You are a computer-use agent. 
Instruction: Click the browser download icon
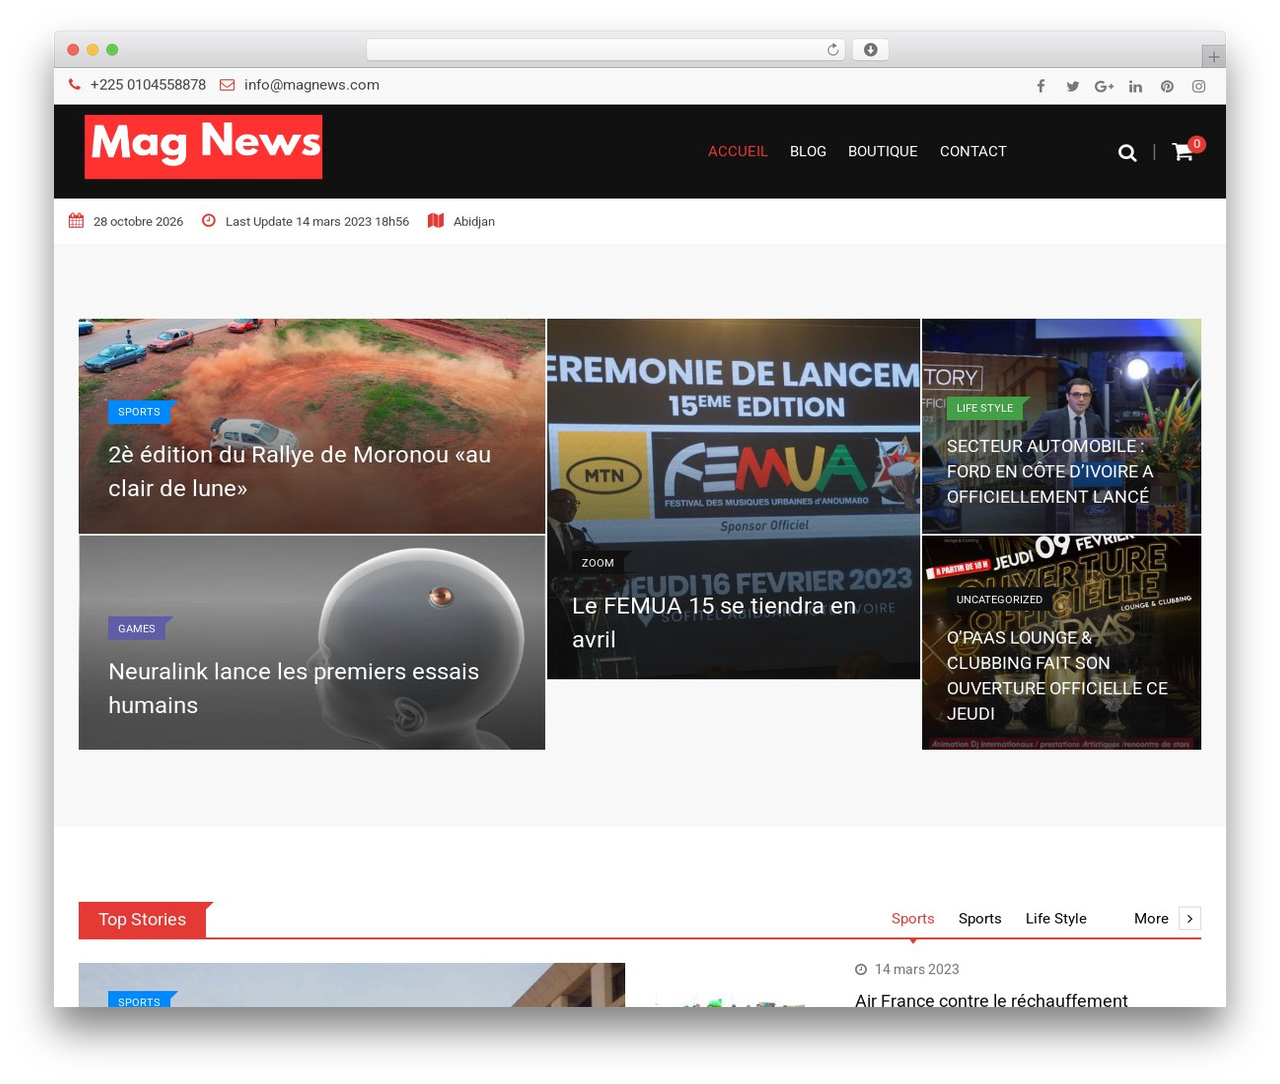pyautogui.click(x=870, y=50)
